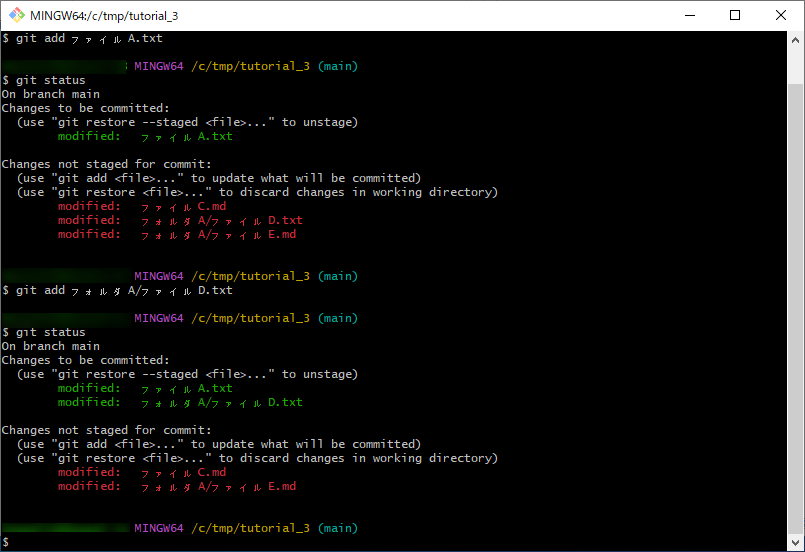The image size is (805, 552).
Task: Close the MINGW64 terminal window
Action: pyautogui.click(x=780, y=15)
